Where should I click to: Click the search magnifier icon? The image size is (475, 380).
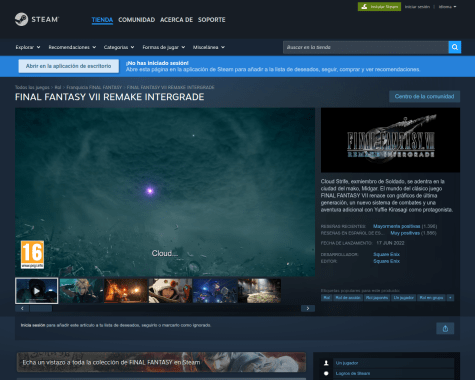coord(455,47)
